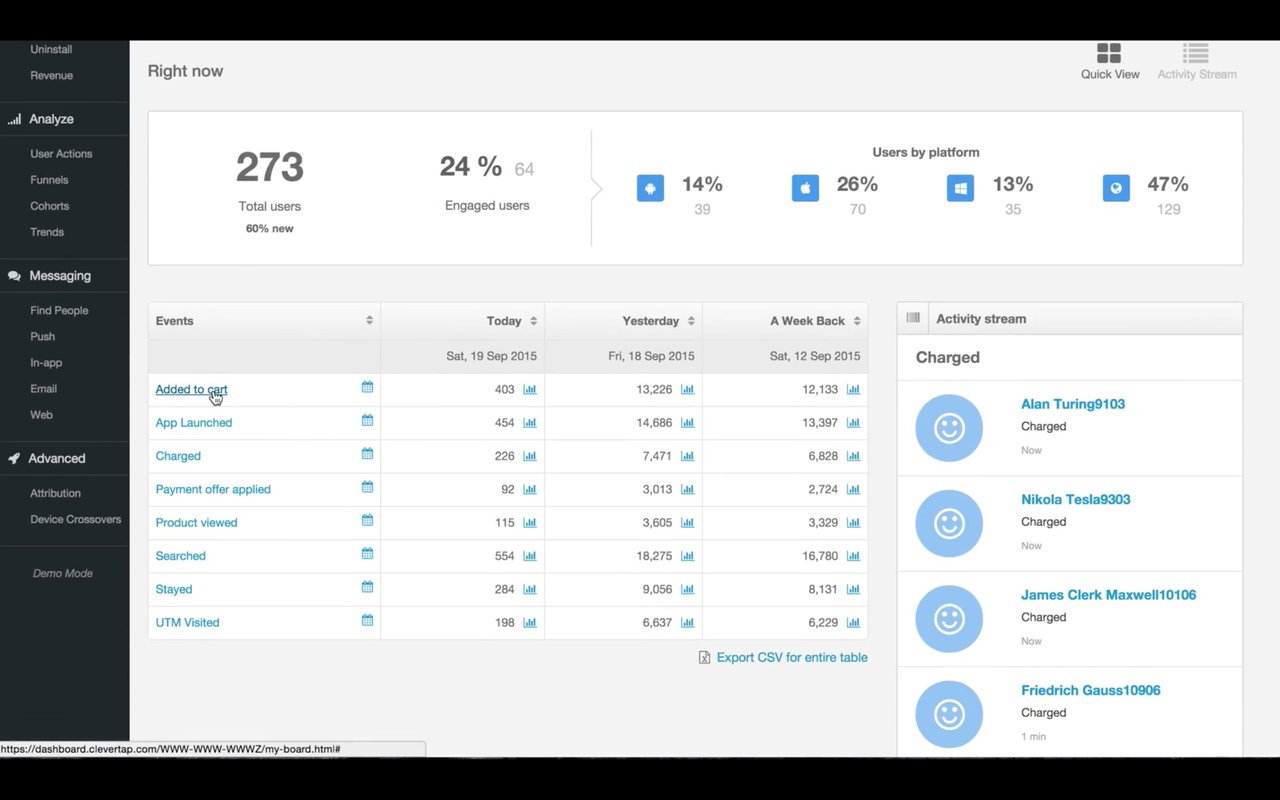Open the App Launched event link

coord(194,423)
